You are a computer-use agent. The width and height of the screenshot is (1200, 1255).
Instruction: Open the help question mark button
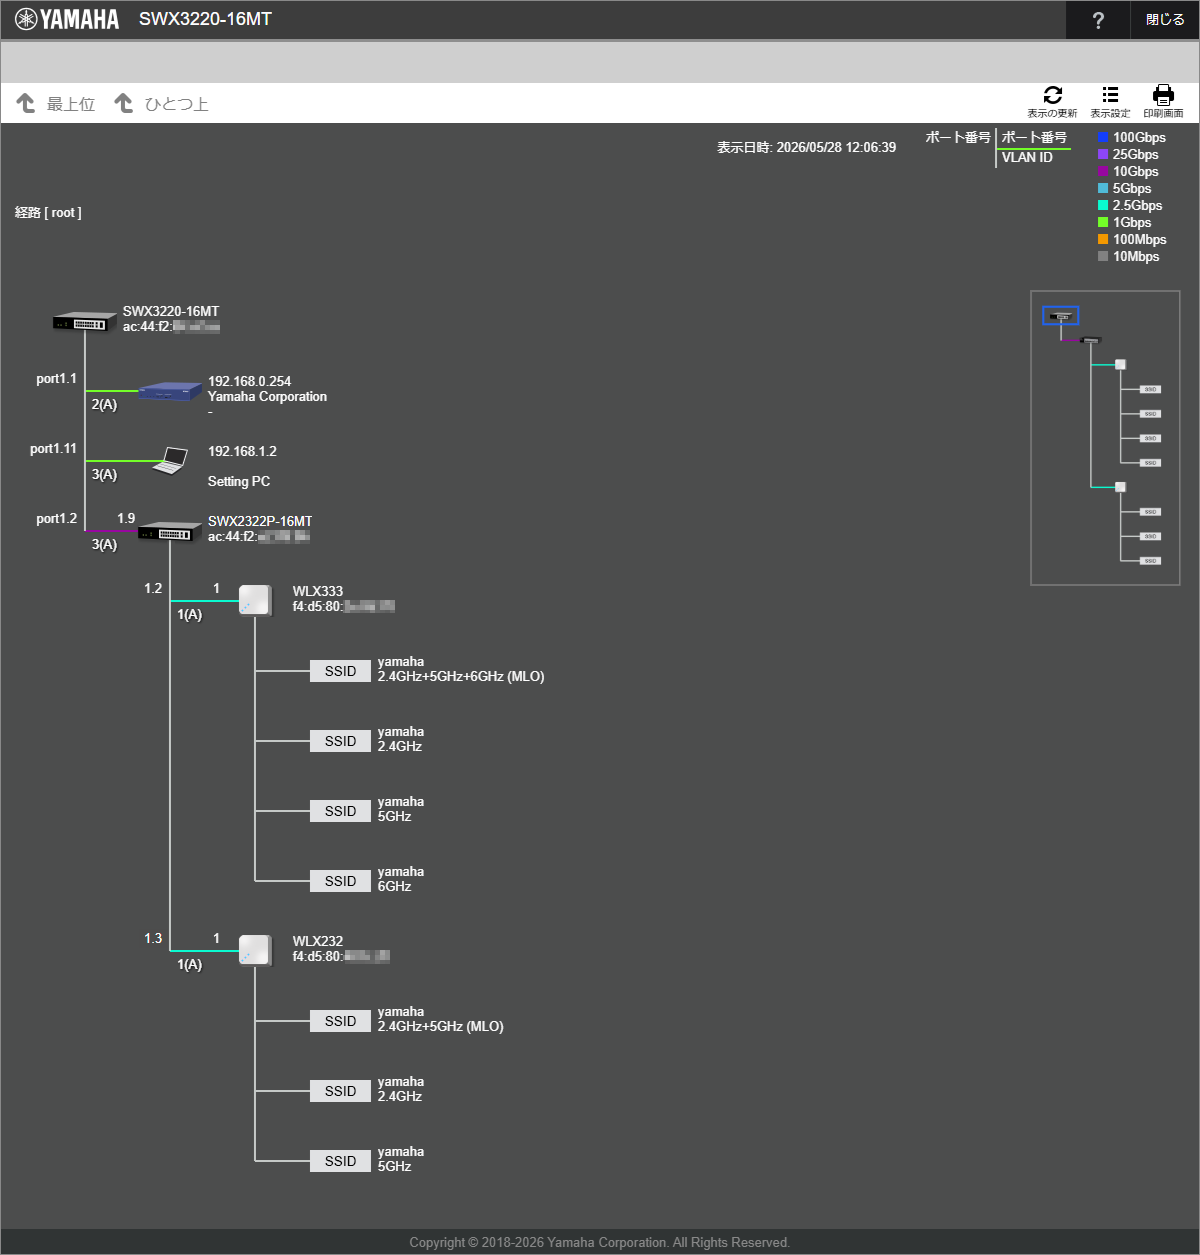point(1098,20)
